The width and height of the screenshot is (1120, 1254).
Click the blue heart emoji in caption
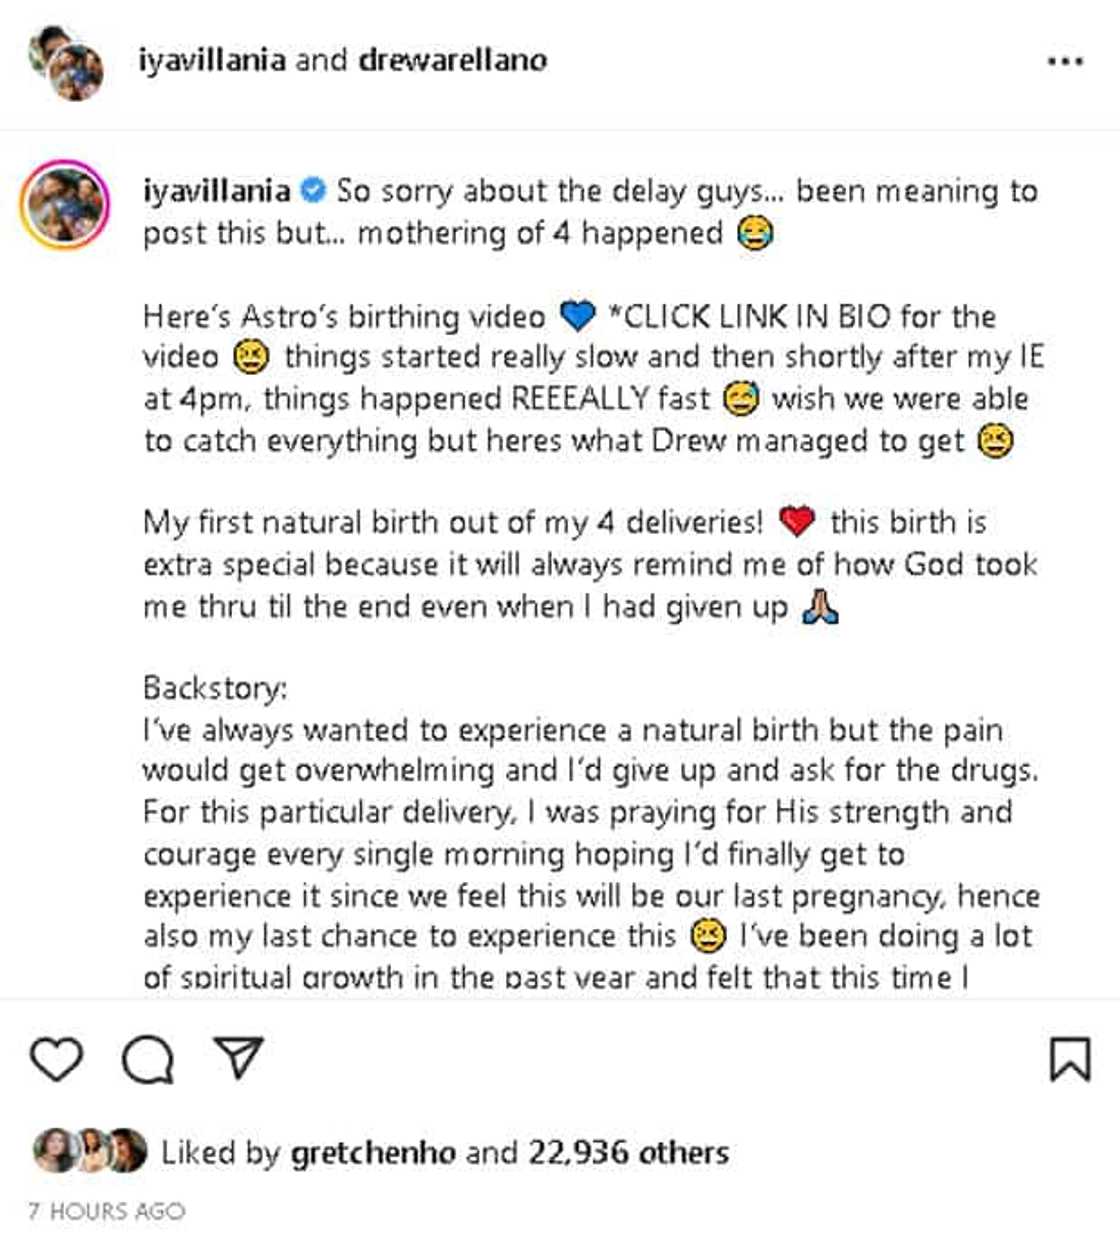click(578, 317)
